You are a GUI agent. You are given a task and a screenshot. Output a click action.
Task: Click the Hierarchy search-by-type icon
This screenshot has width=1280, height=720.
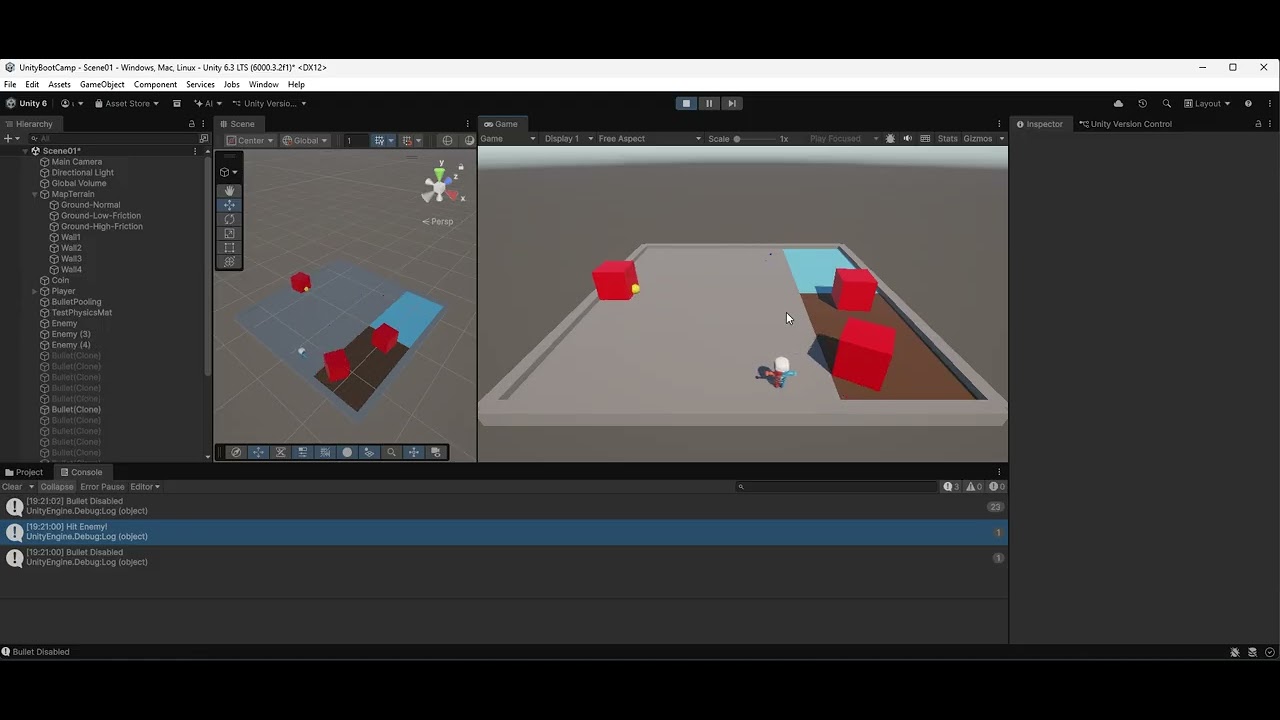pos(204,138)
